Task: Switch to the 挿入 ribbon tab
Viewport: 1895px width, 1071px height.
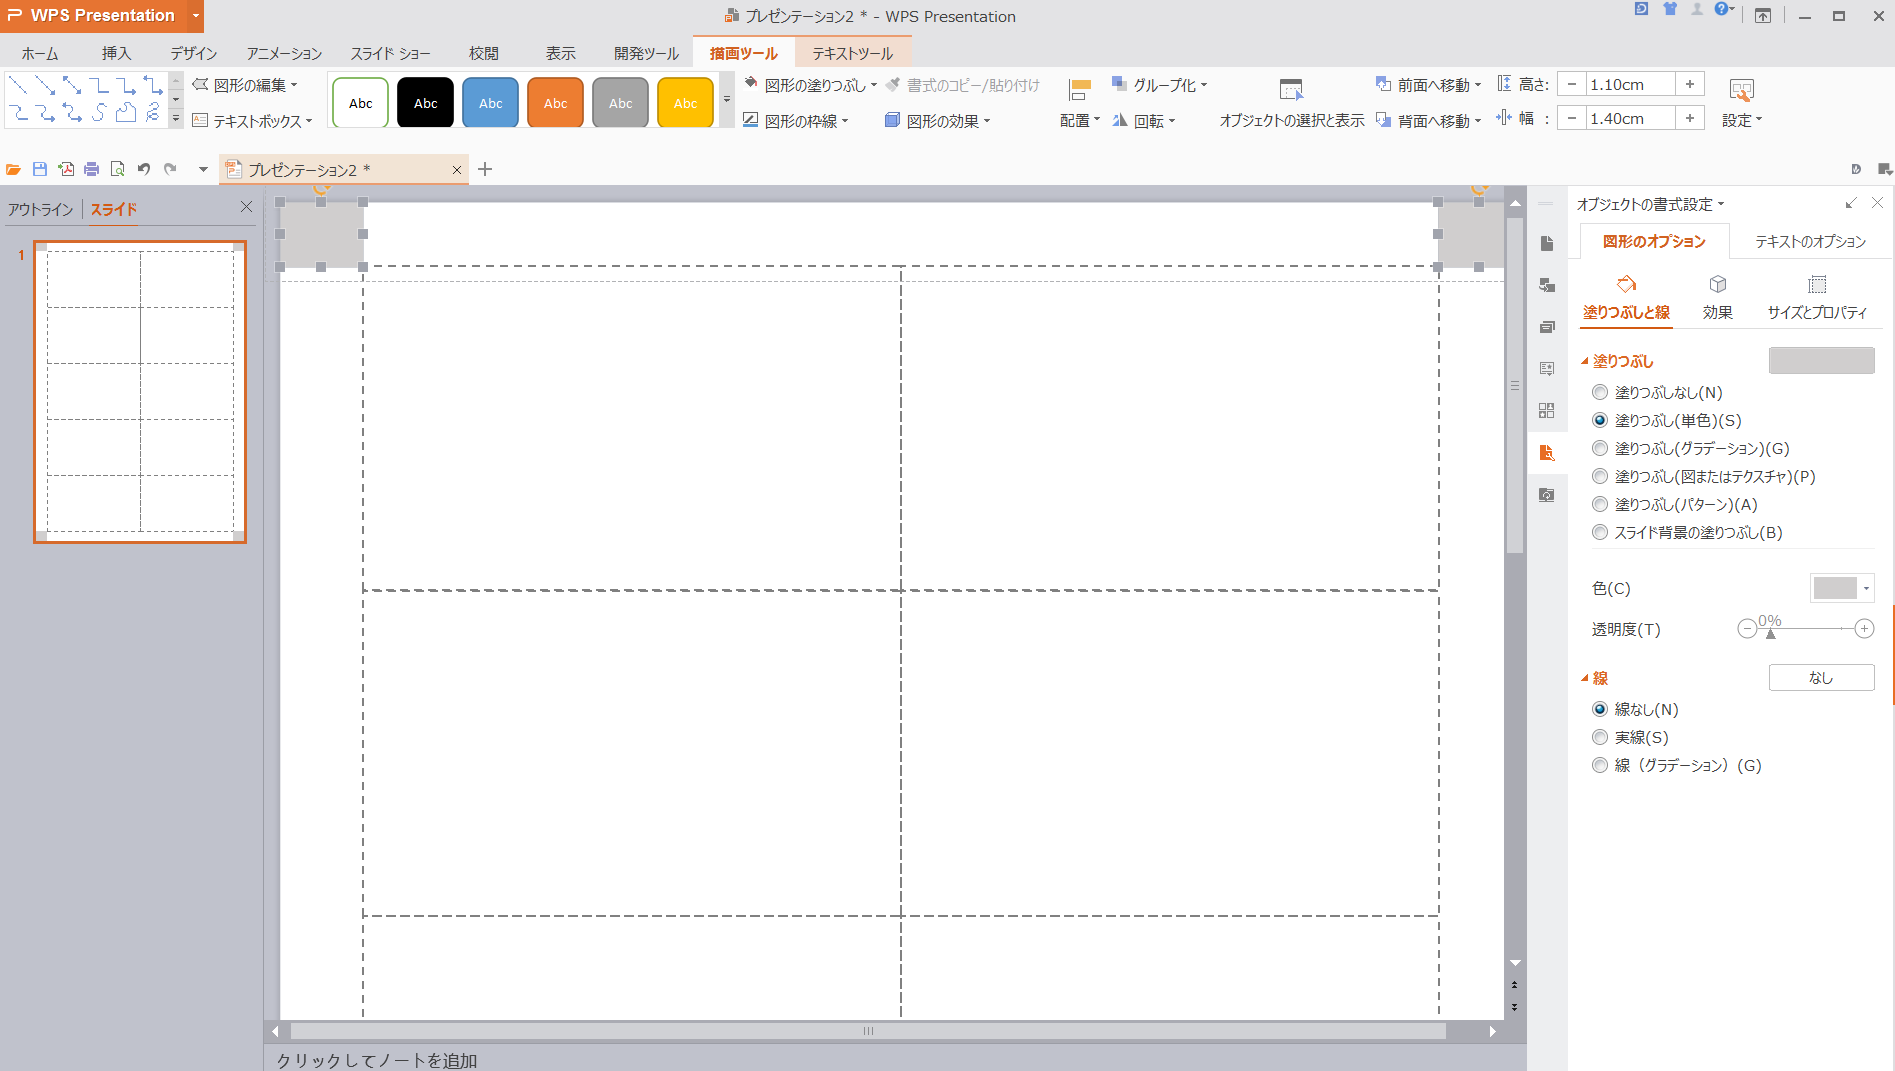Action: click(116, 53)
